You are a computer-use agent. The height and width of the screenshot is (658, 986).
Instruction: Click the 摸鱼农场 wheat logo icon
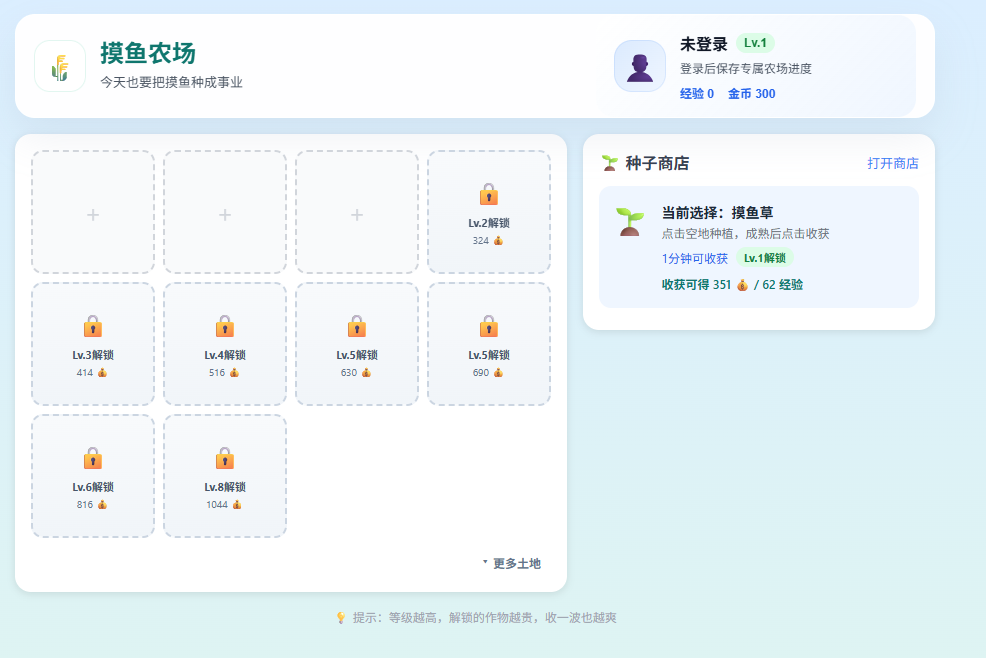point(60,66)
